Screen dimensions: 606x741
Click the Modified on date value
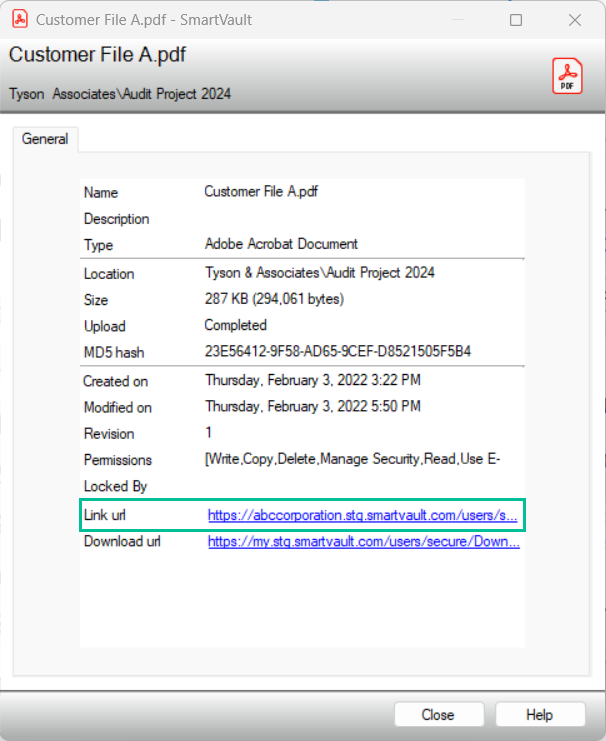312,406
